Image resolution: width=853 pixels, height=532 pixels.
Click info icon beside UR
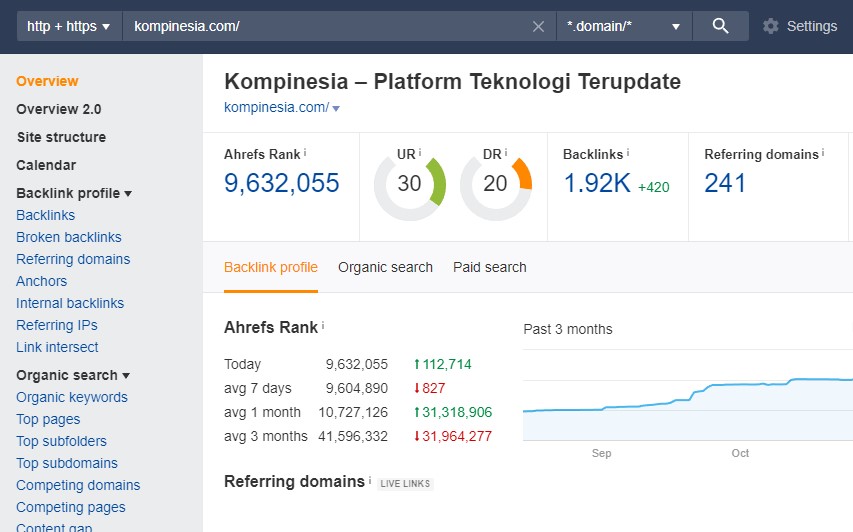[x=420, y=153]
